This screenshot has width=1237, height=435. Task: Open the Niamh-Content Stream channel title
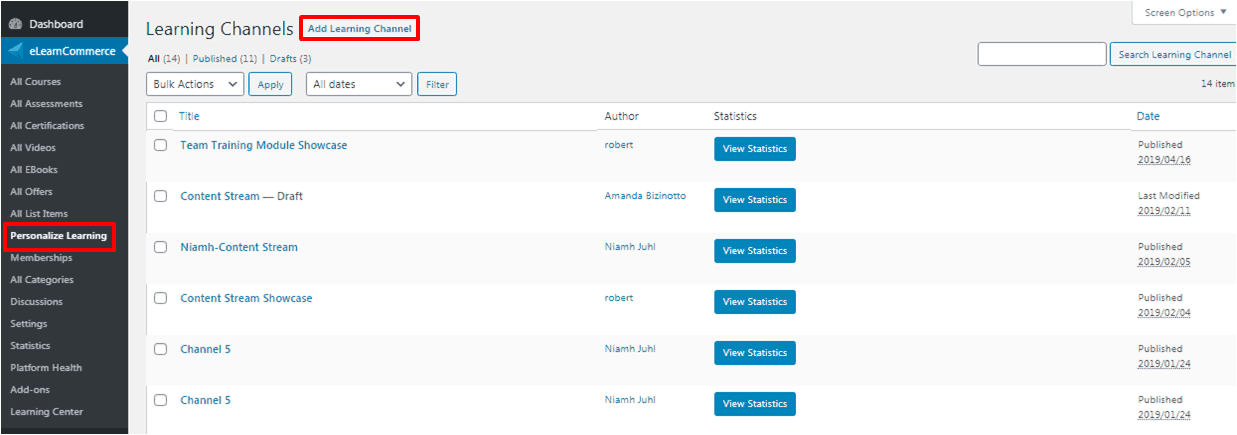pos(239,247)
